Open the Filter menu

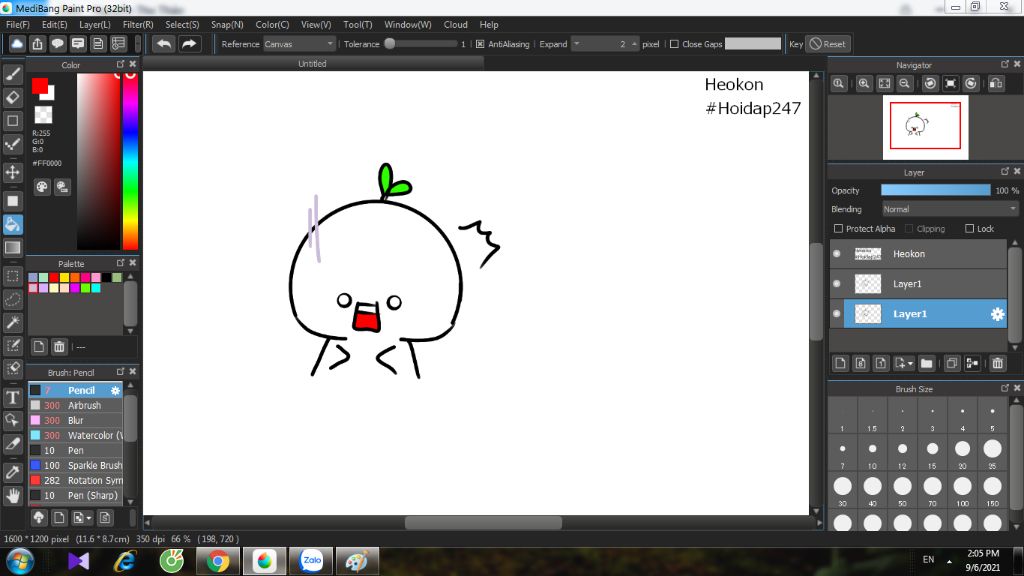click(138, 25)
